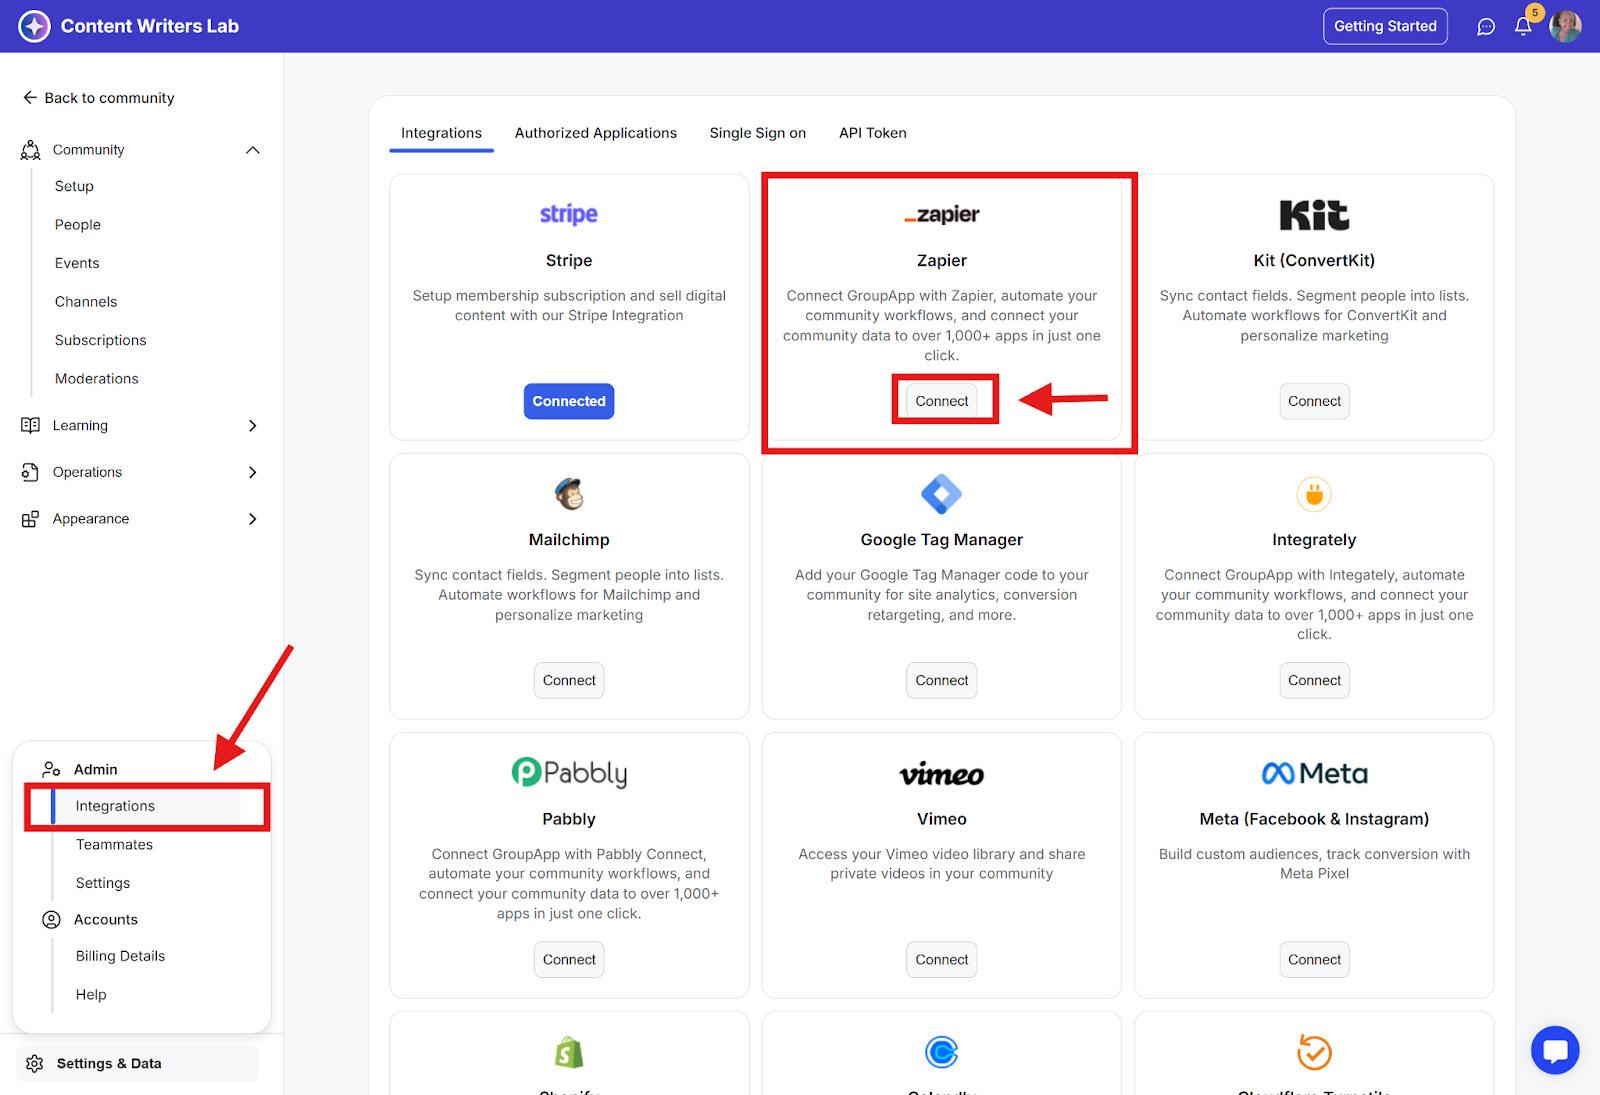This screenshot has width=1600, height=1095.
Task: Connect the Zapier integration
Action: (x=942, y=401)
